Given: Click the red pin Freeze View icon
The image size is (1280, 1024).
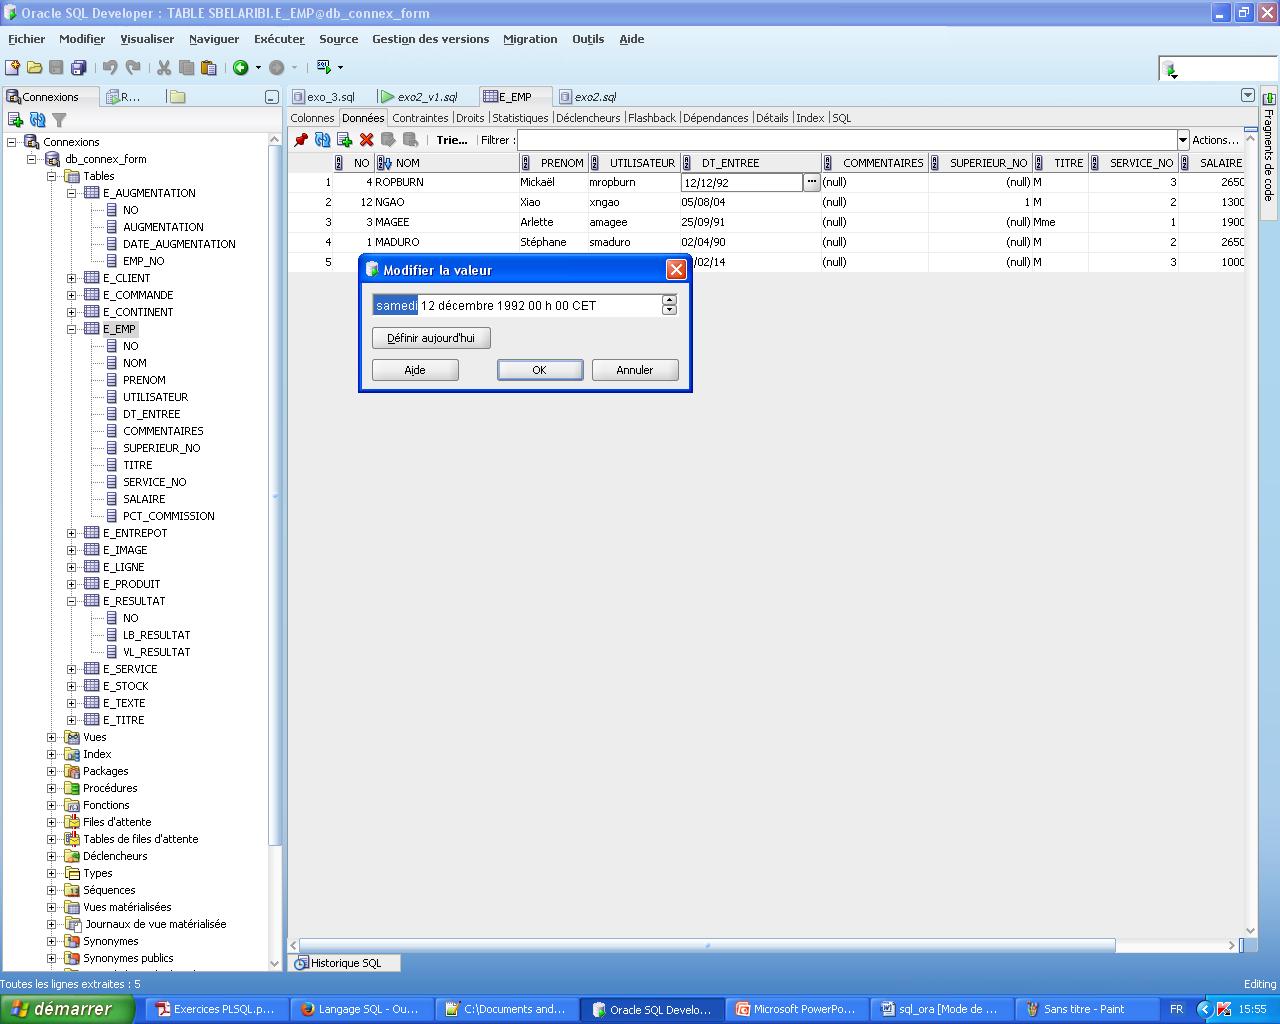Looking at the screenshot, I should click(300, 140).
